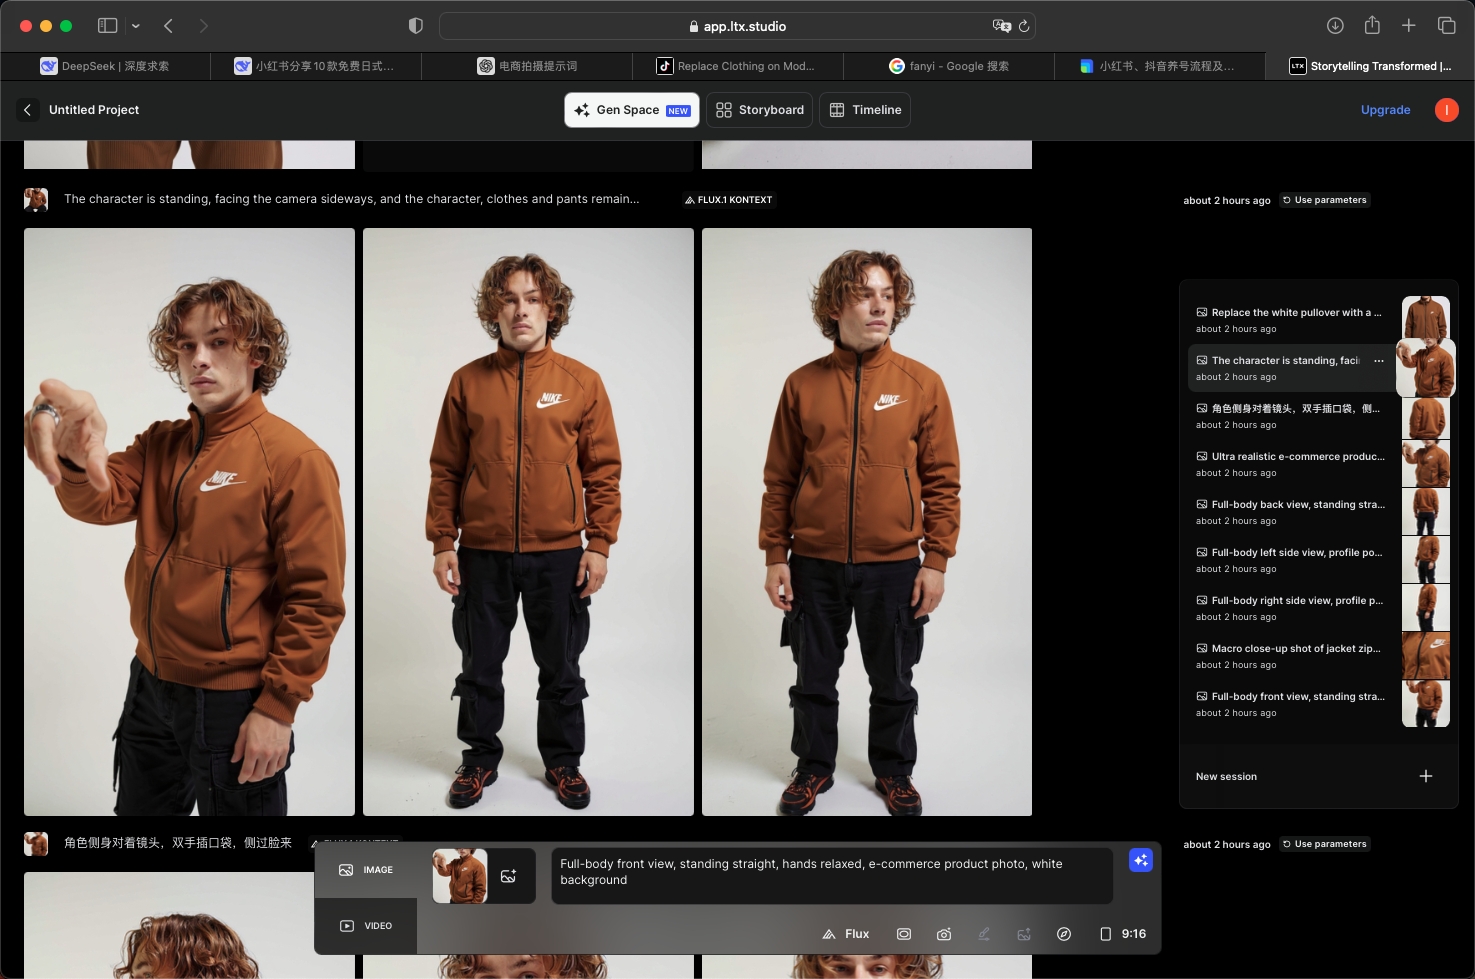Click Safari back navigation arrow

[x=169, y=26]
